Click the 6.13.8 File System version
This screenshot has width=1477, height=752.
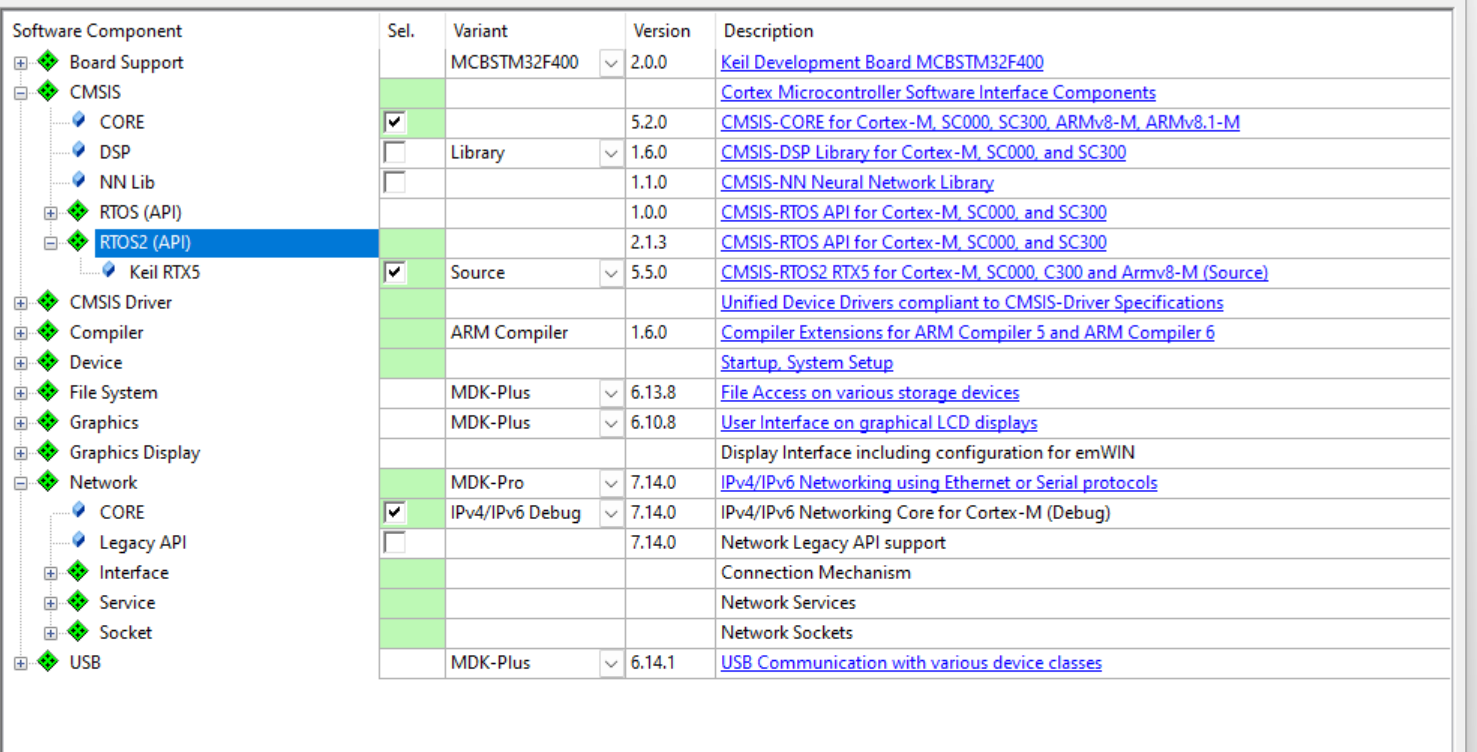[x=654, y=392]
